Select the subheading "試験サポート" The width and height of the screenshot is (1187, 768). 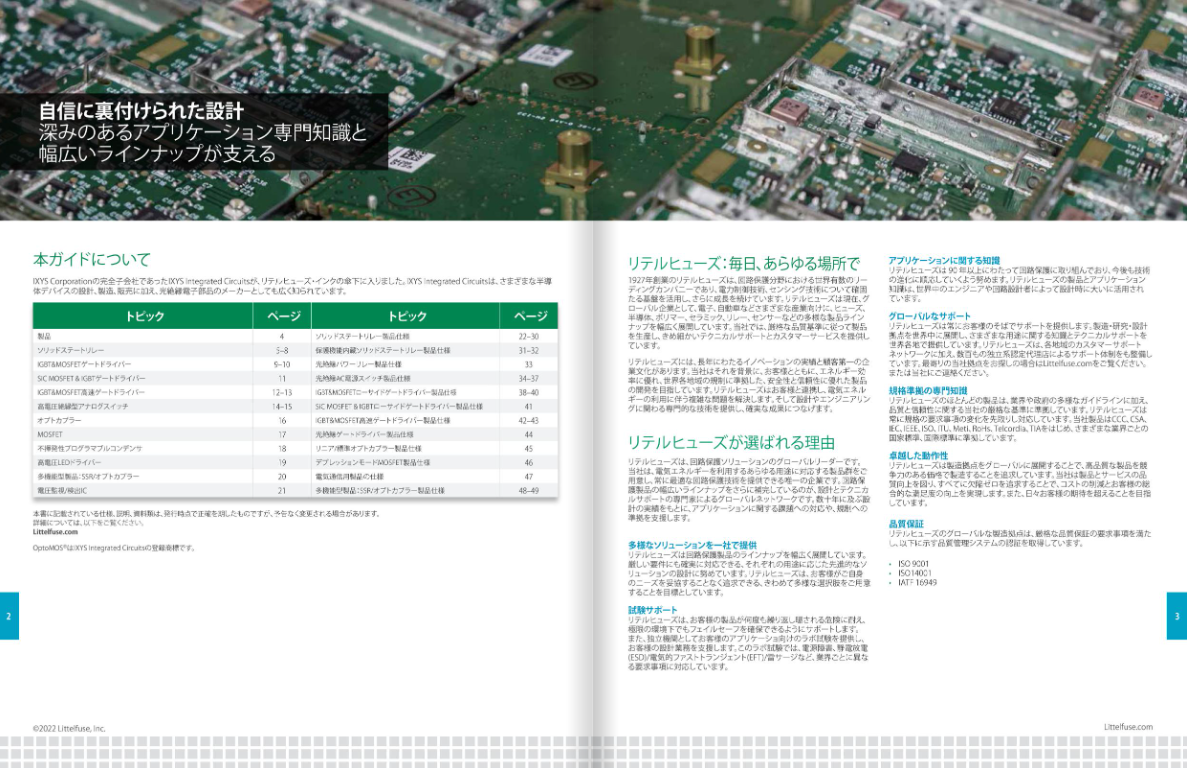(x=653, y=610)
